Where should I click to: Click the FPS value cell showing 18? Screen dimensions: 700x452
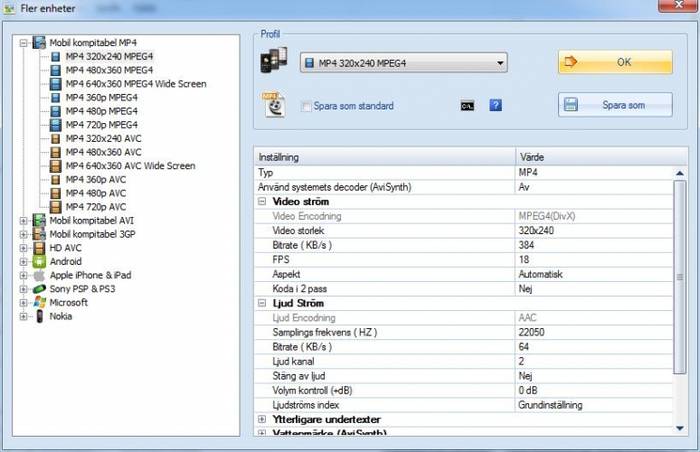pyautogui.click(x=590, y=259)
